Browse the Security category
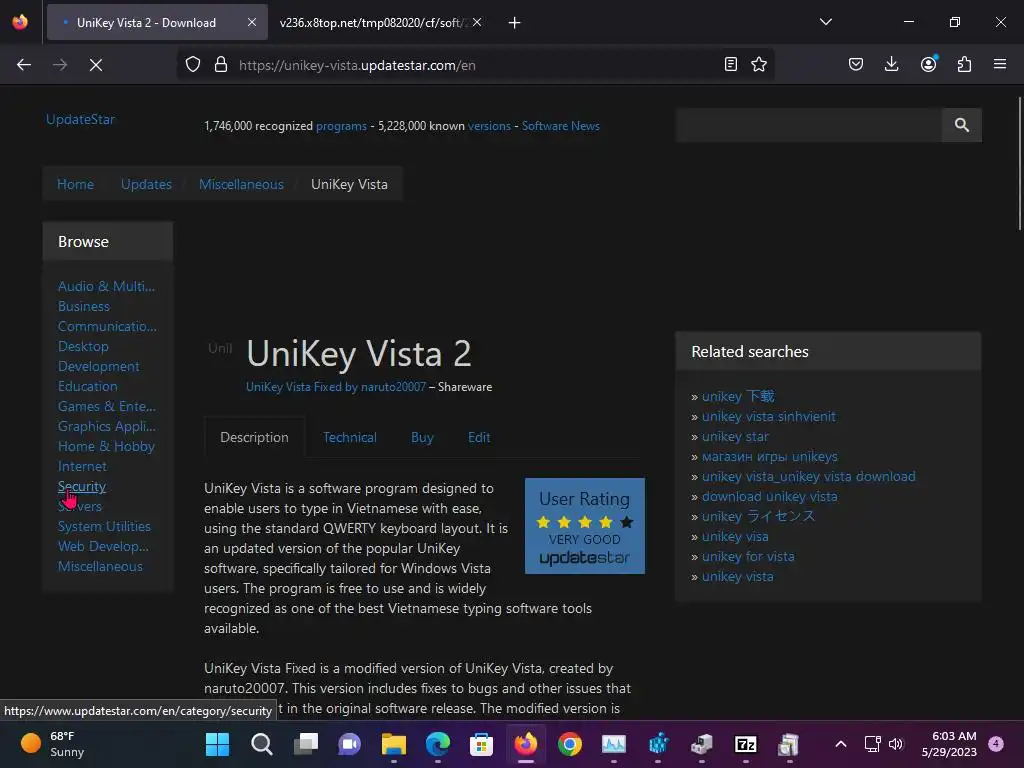 (x=82, y=487)
